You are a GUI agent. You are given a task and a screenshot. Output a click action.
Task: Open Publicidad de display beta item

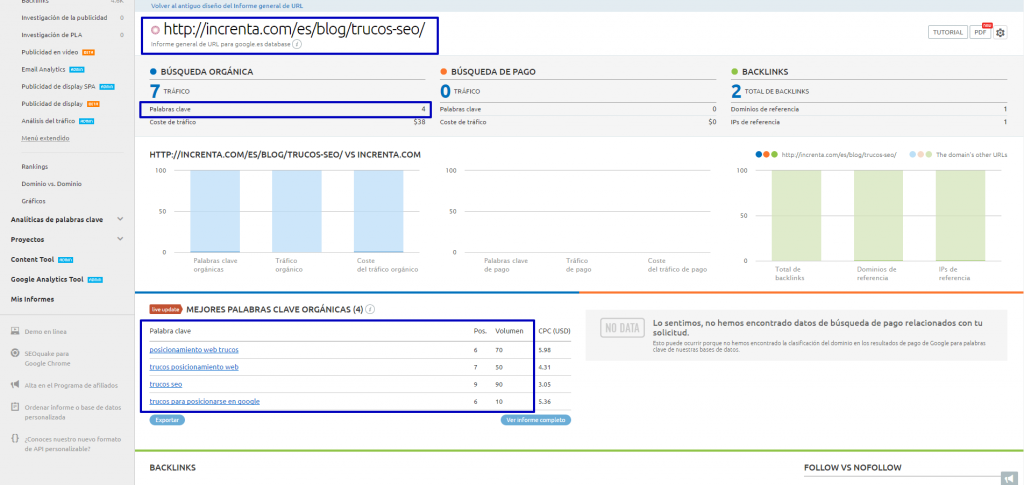click(52, 104)
